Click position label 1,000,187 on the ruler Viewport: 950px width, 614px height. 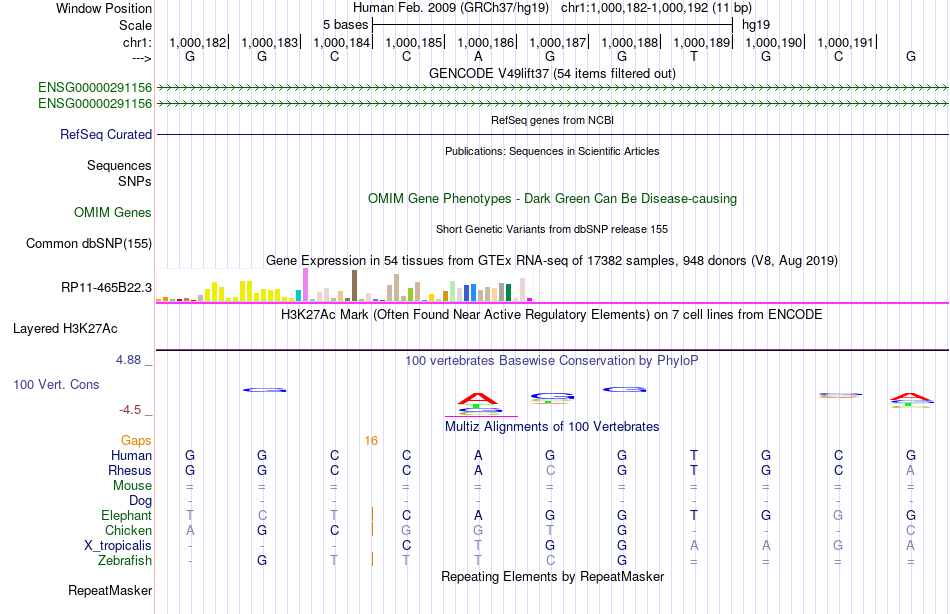(x=558, y=42)
